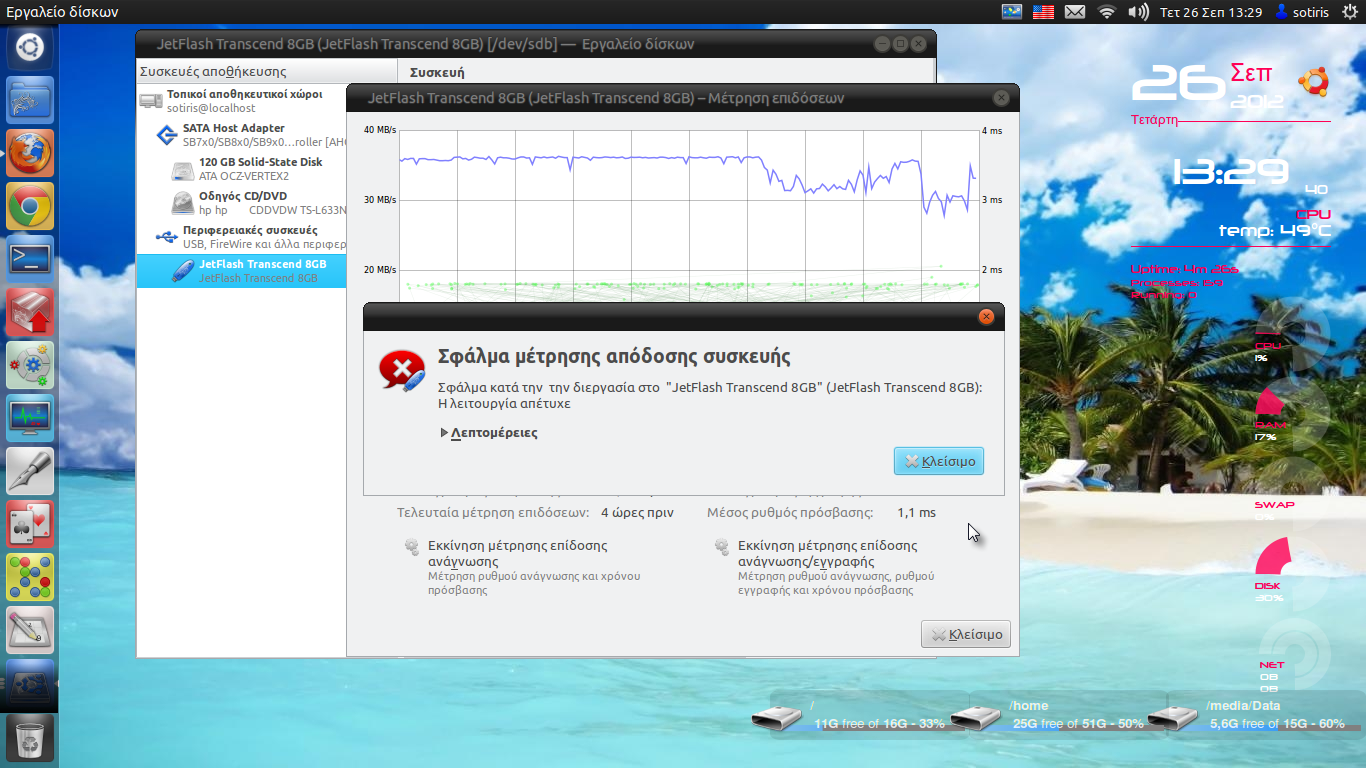Screen dimensions: 1366x768
Task: Click Κλείσιμο in the error dialog
Action: (x=939, y=461)
